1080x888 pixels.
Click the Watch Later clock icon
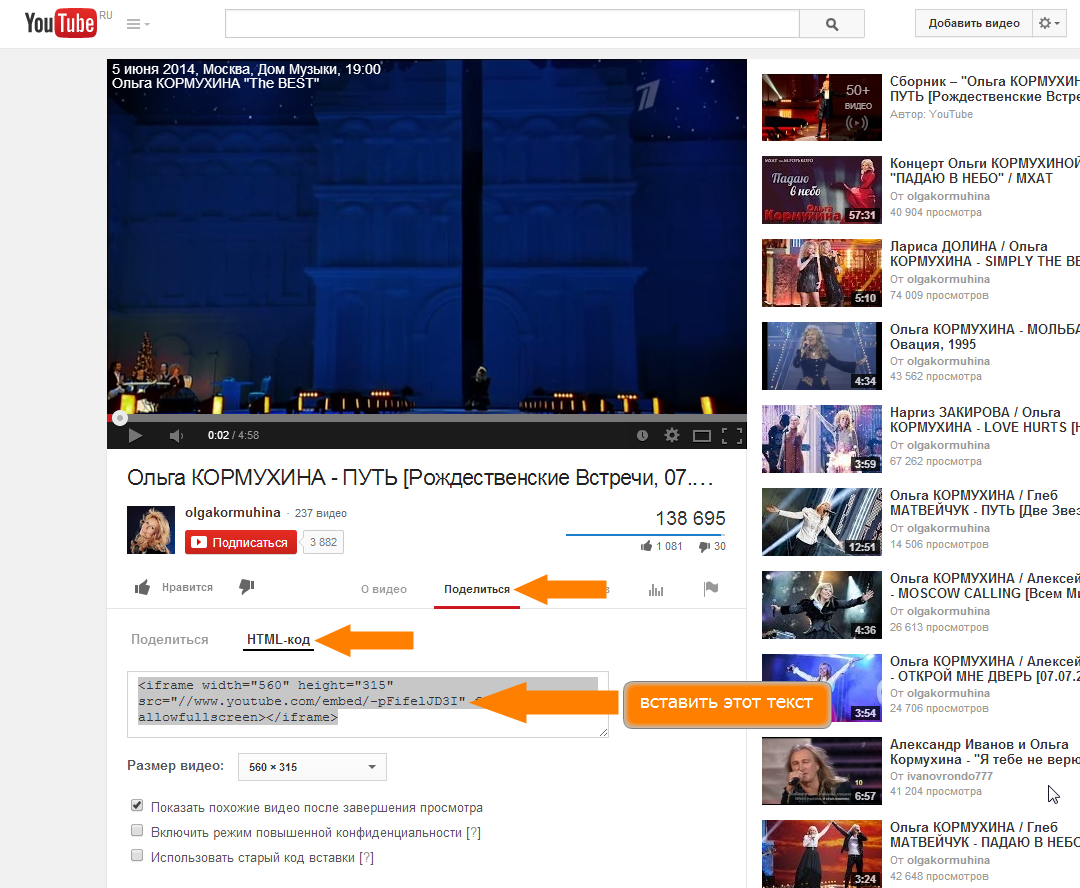click(642, 435)
